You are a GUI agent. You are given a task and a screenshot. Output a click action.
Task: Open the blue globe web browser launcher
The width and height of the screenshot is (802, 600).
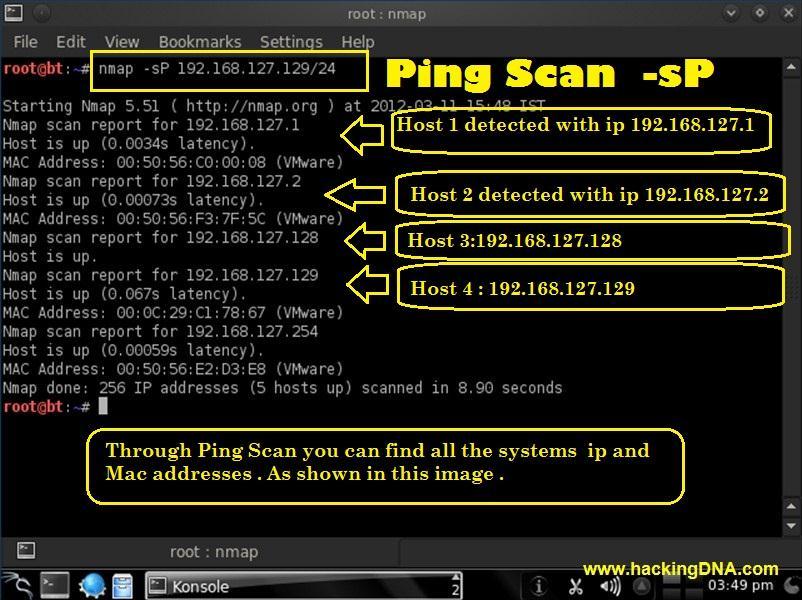(92, 586)
